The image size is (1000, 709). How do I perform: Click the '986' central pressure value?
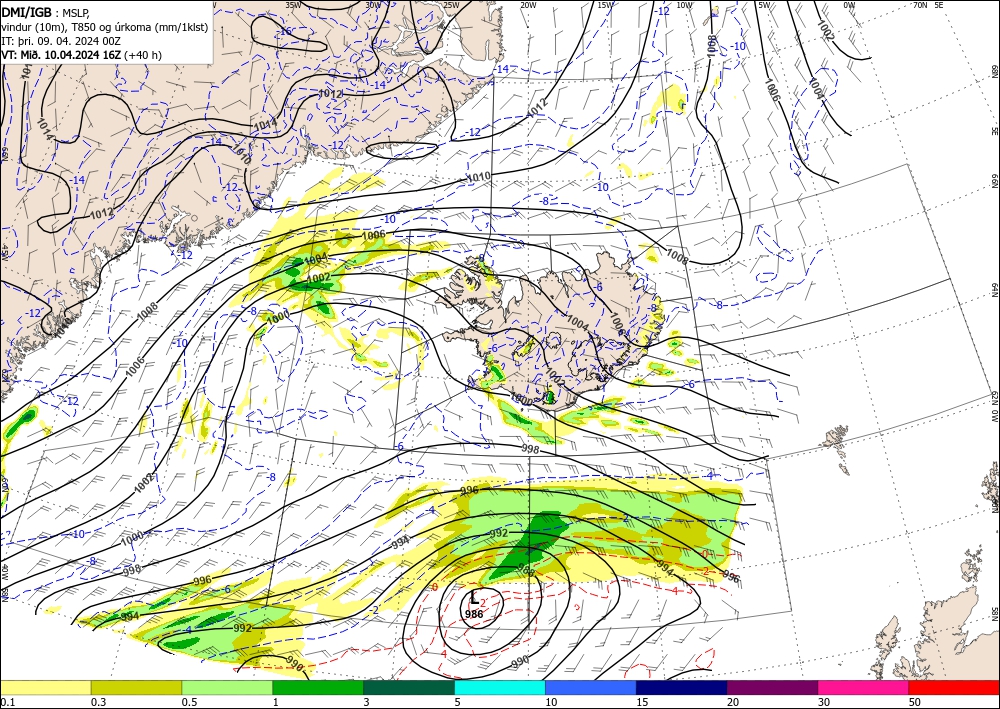tap(474, 614)
